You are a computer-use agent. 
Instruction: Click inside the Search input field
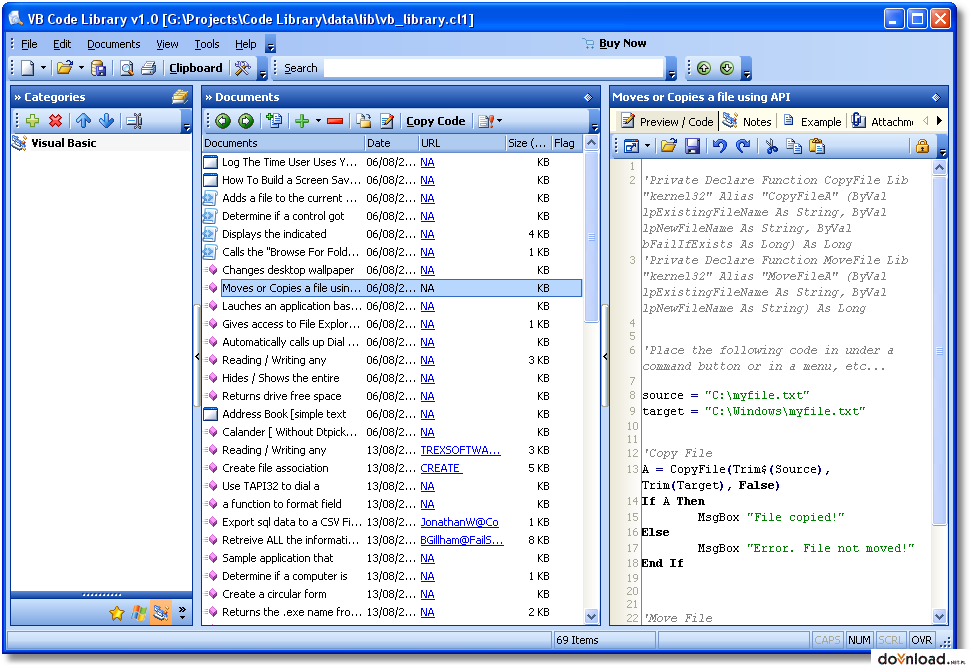[494, 68]
